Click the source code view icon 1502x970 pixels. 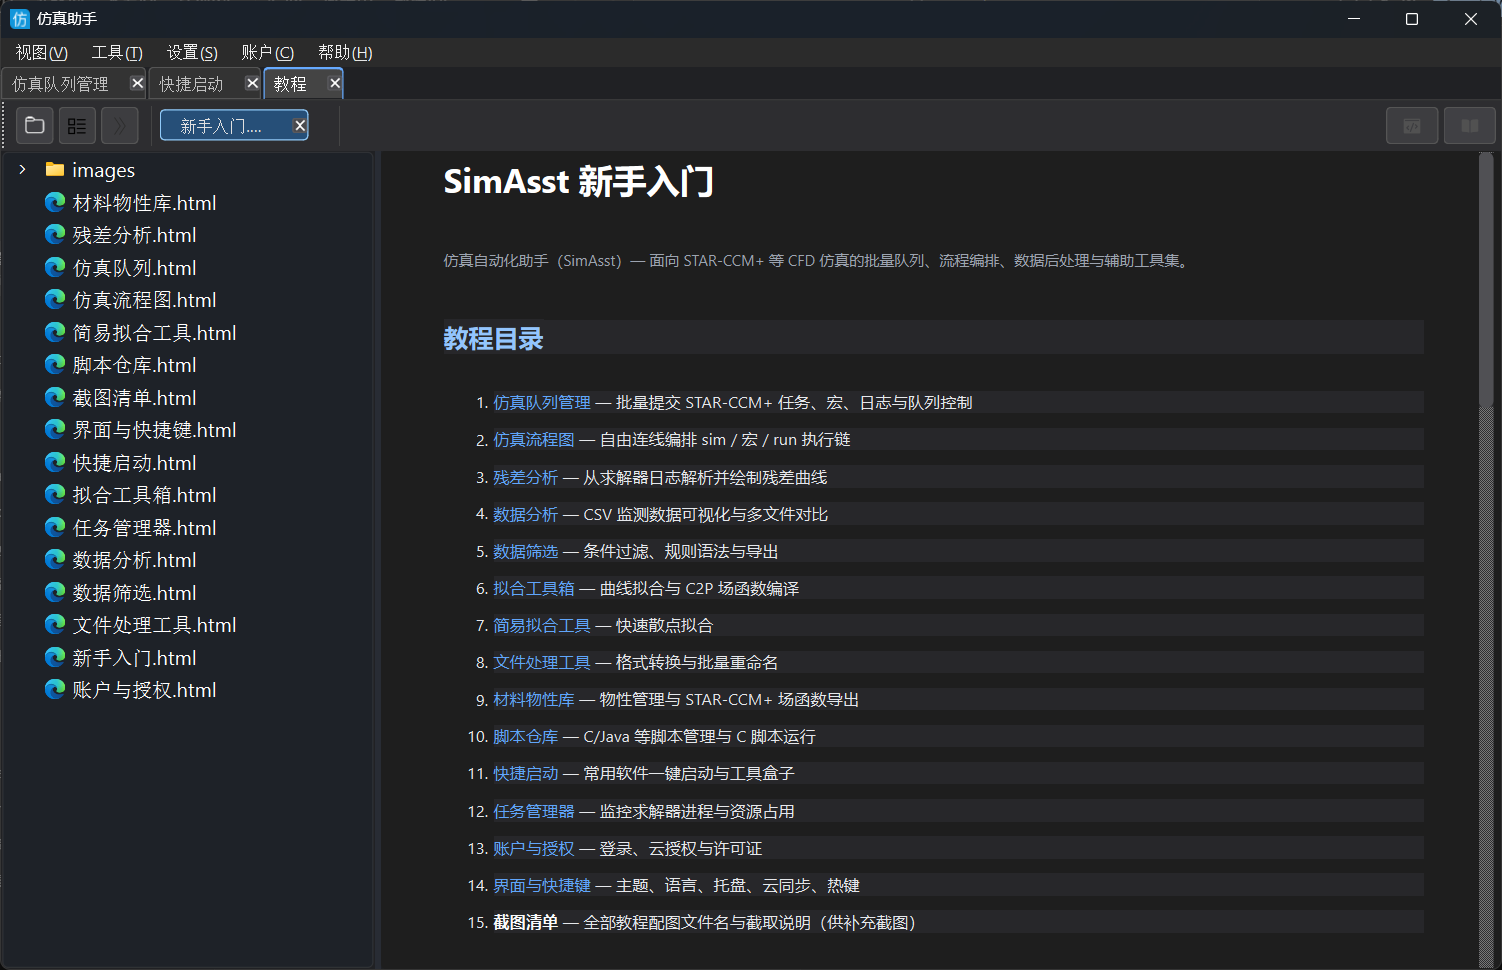pyautogui.click(x=1412, y=126)
